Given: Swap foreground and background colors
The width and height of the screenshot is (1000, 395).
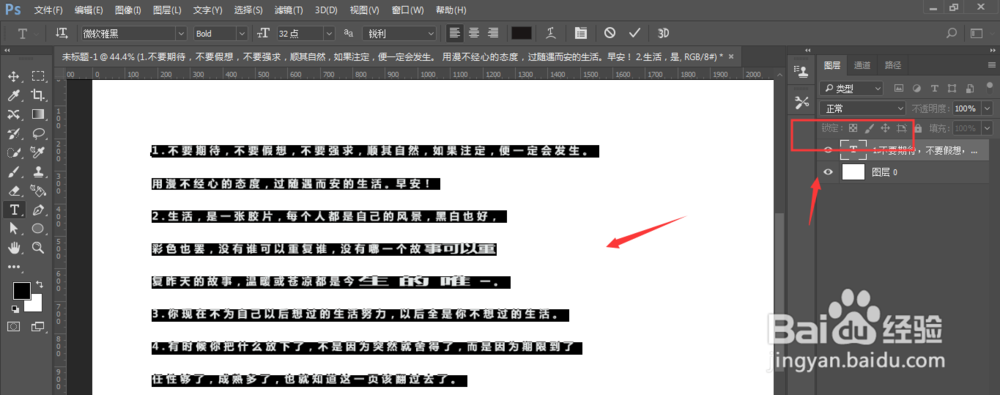Looking at the screenshot, I should coord(40,284).
